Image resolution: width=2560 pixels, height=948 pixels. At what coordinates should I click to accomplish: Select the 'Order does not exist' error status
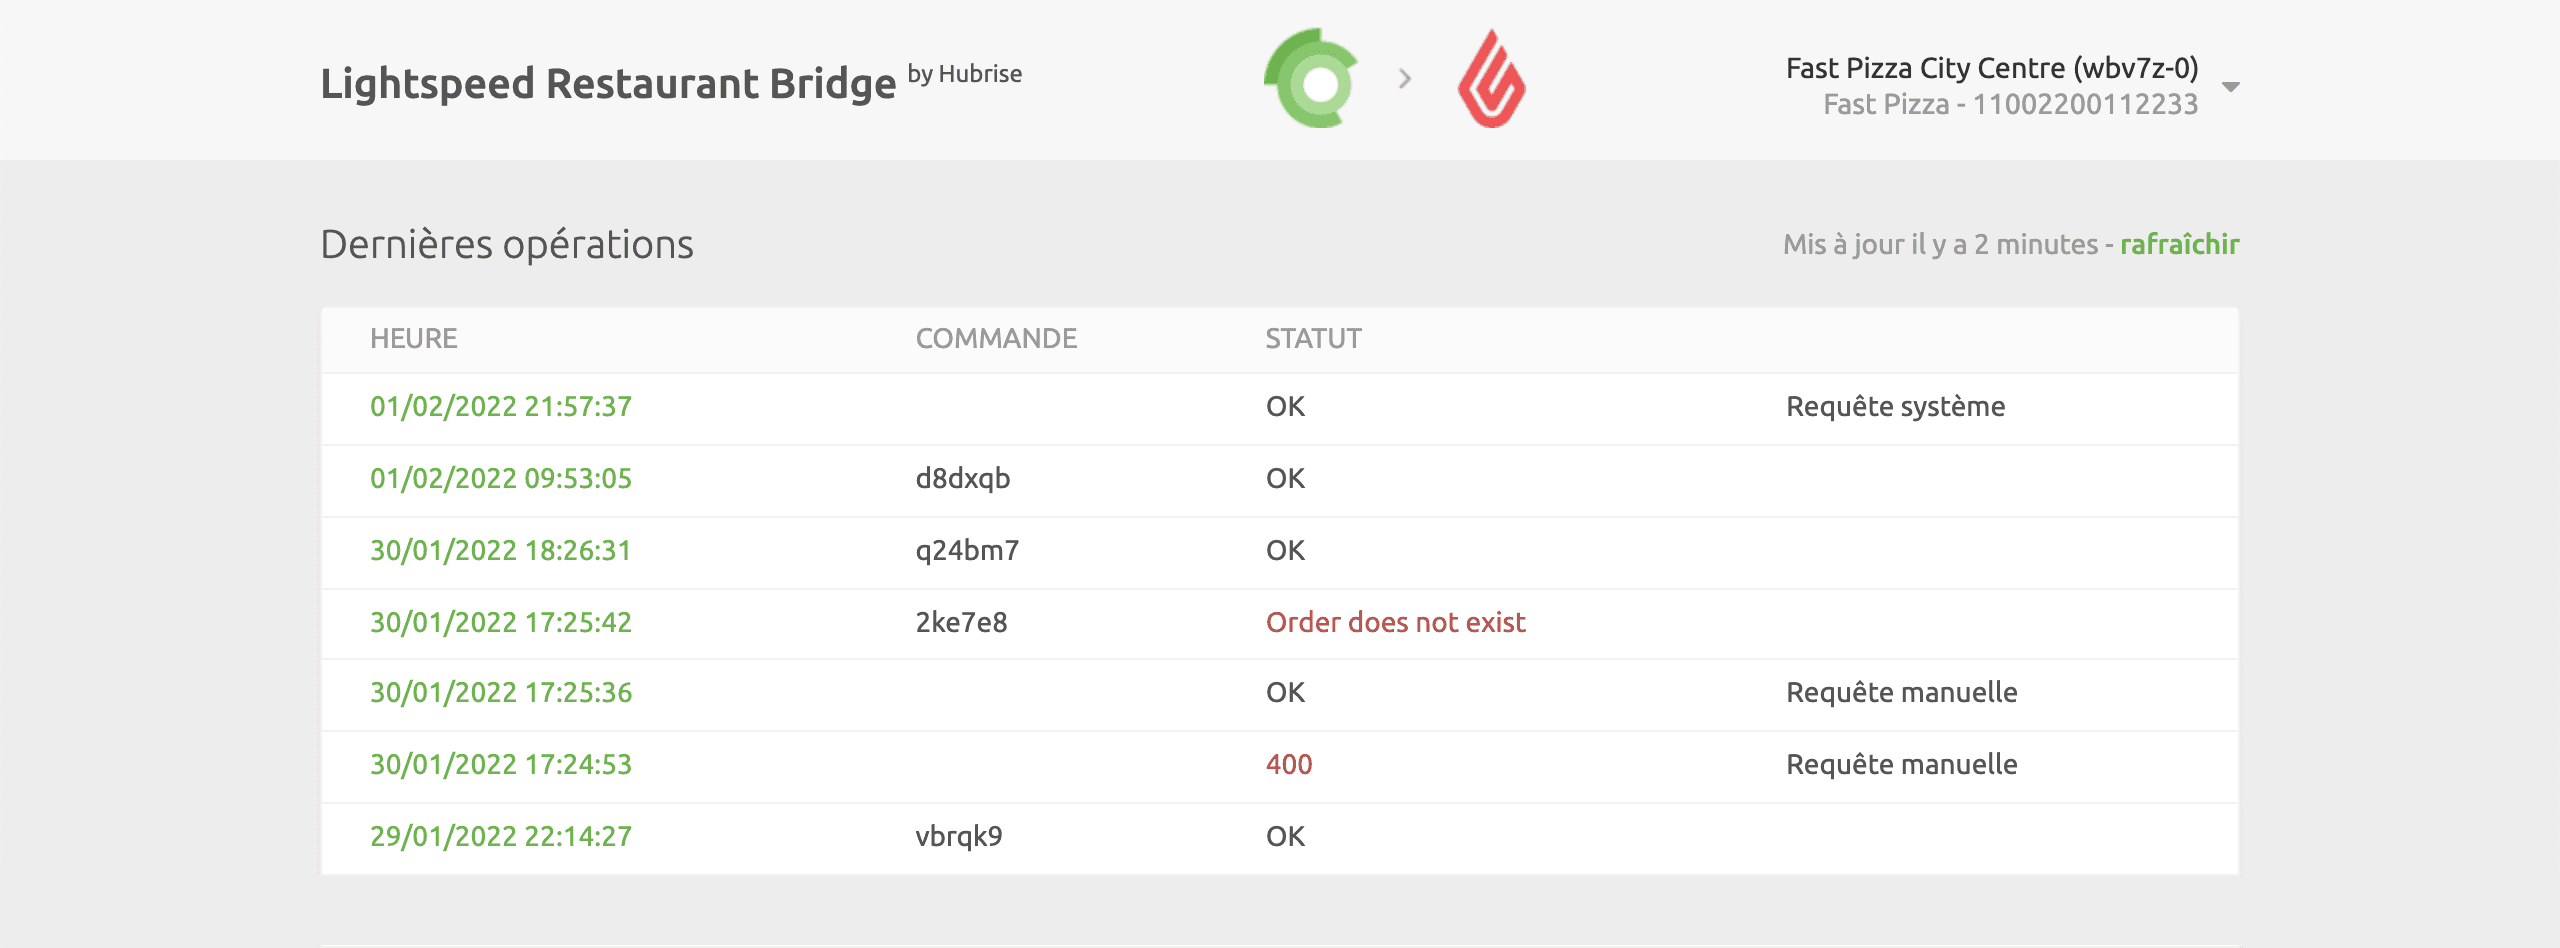click(x=1395, y=623)
